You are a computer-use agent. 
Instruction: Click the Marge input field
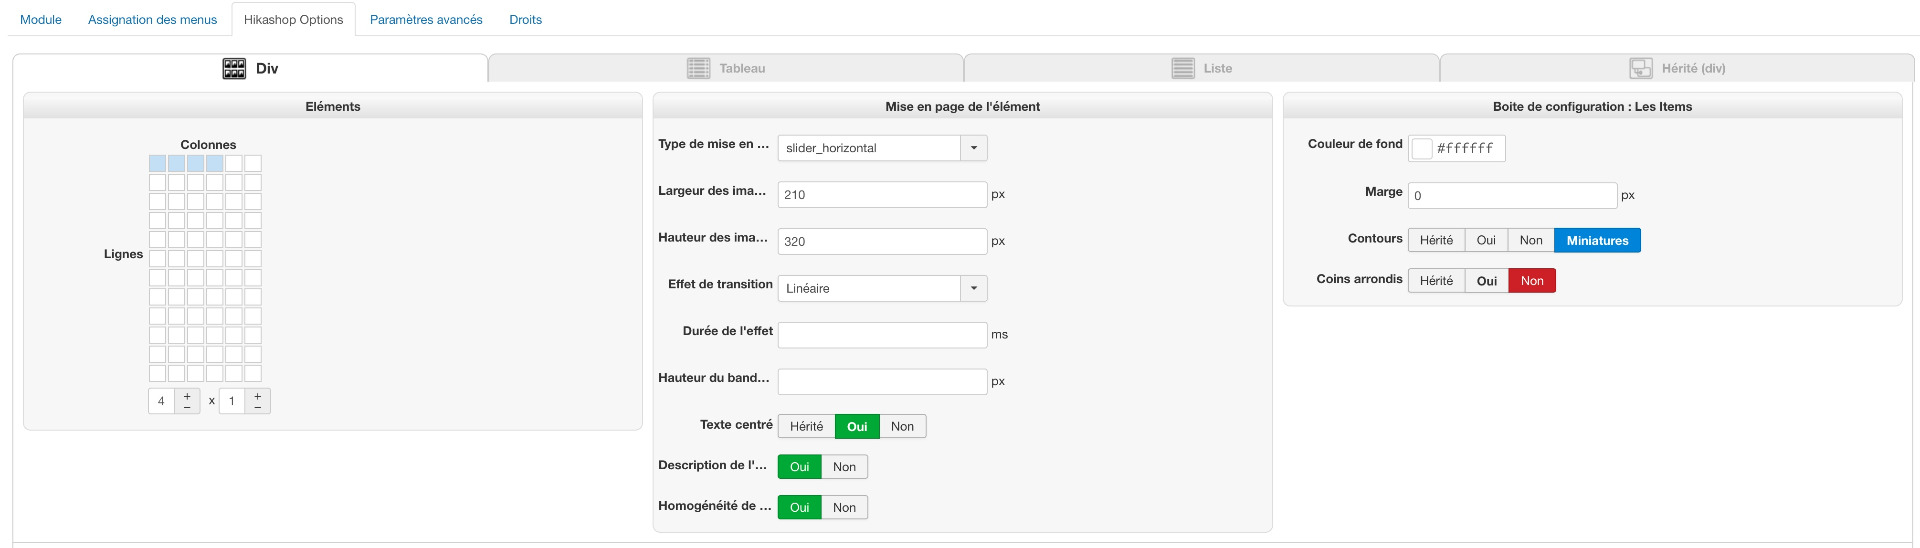1512,196
